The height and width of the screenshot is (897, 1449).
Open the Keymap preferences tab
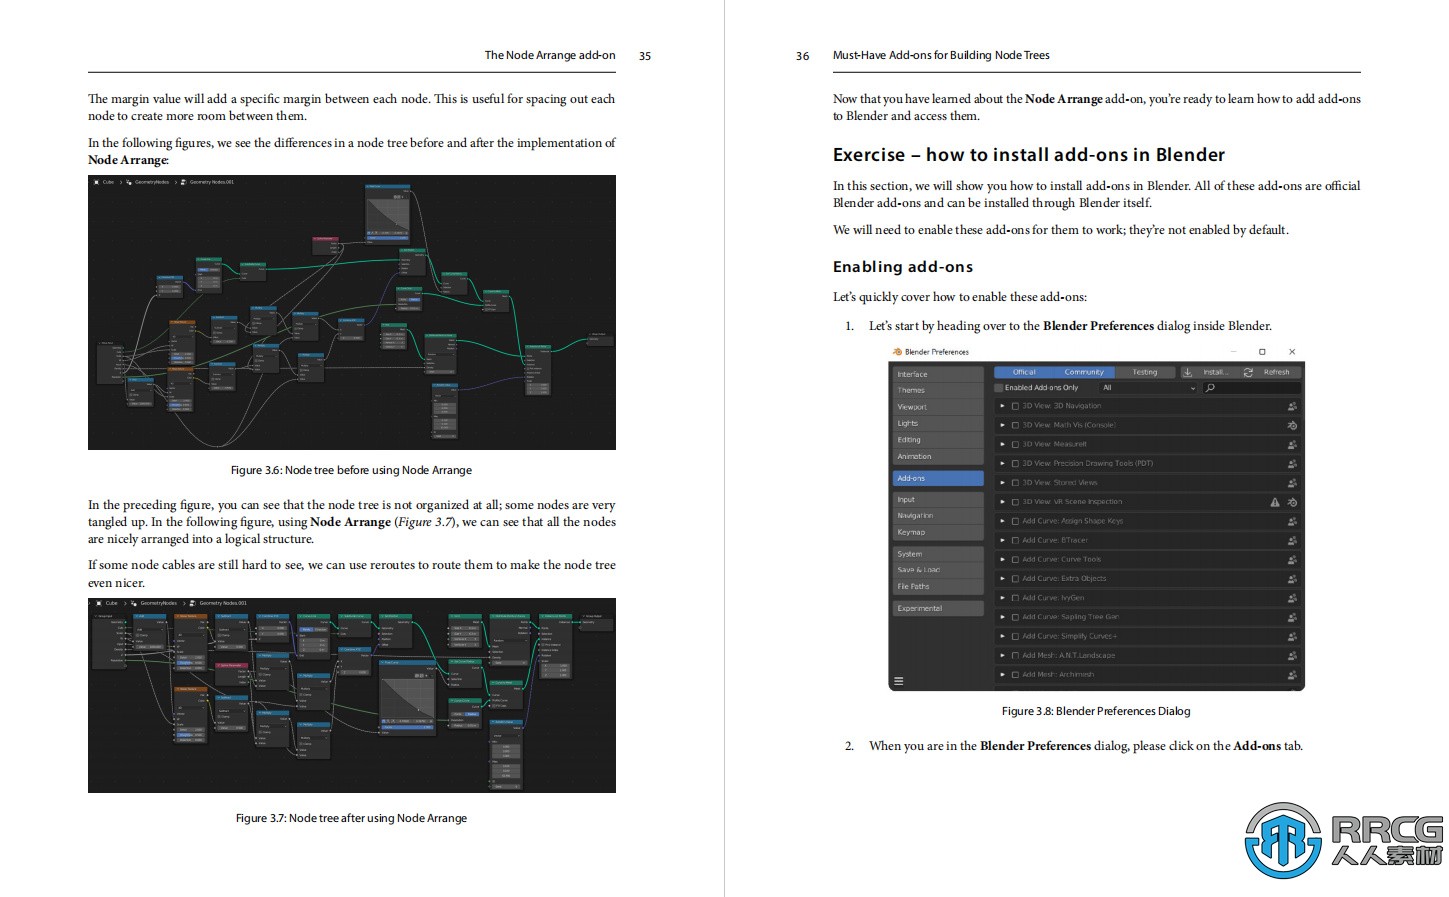[x=938, y=532]
